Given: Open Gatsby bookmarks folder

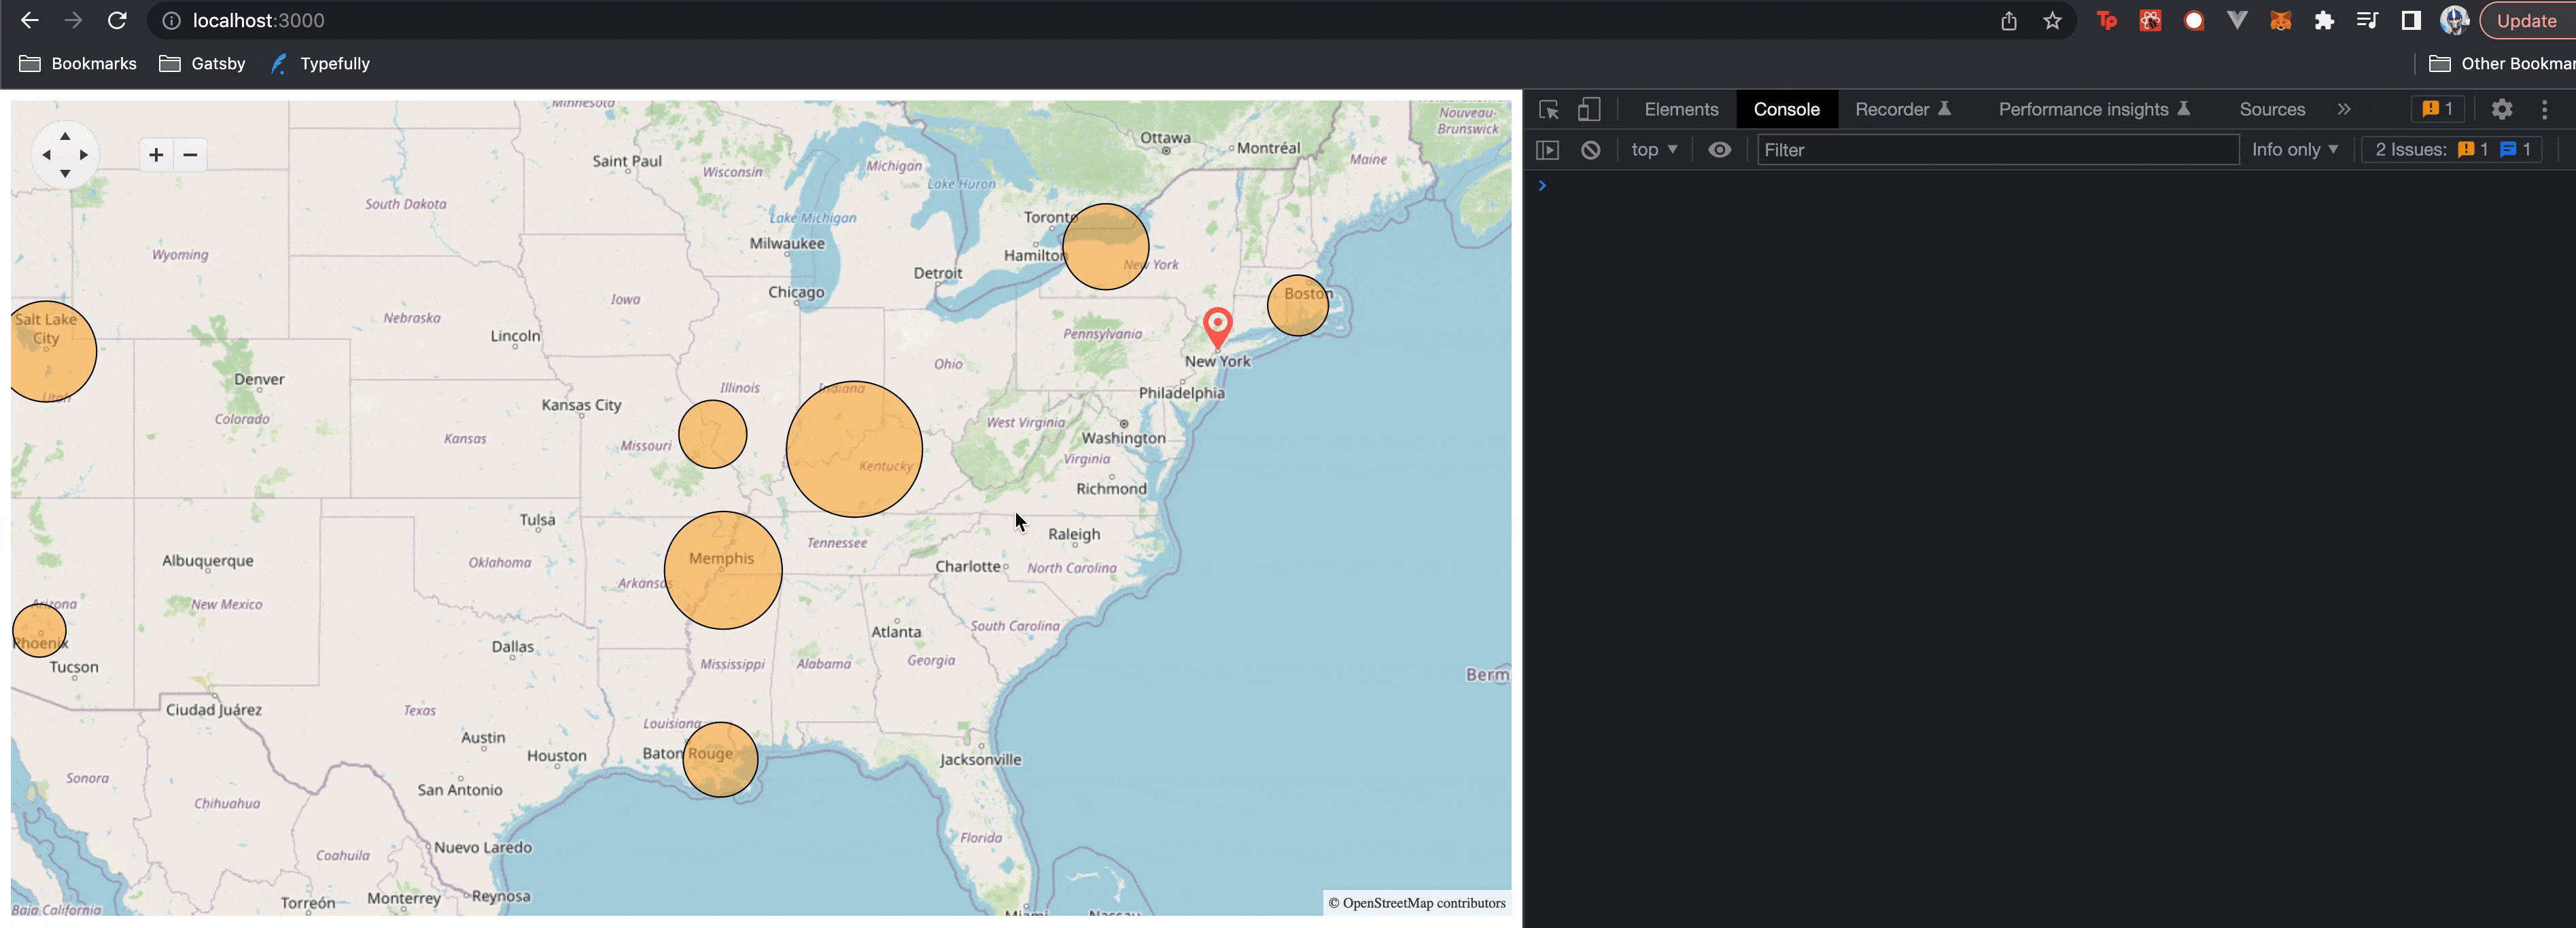Looking at the screenshot, I should click(202, 63).
